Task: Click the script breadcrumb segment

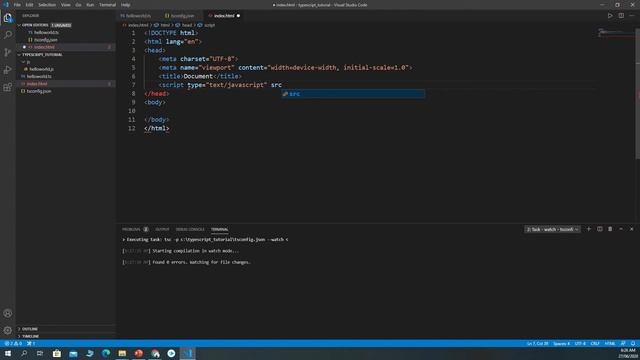Action: pyautogui.click(x=206, y=25)
